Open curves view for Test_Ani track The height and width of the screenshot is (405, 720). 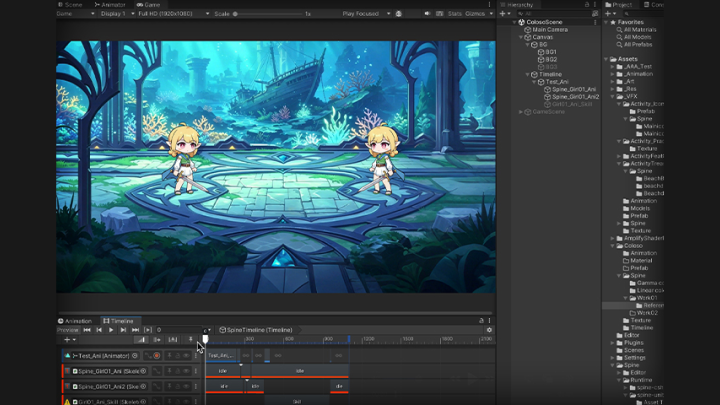point(148,356)
